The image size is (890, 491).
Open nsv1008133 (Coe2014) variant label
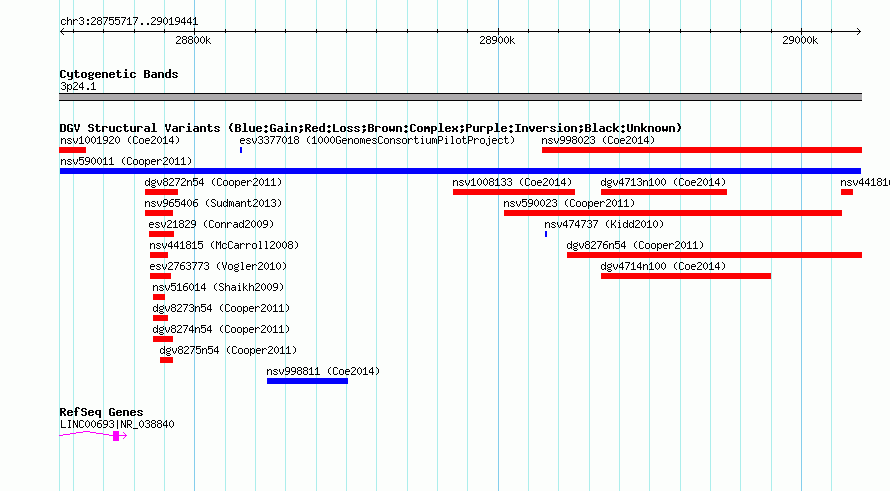512,182
